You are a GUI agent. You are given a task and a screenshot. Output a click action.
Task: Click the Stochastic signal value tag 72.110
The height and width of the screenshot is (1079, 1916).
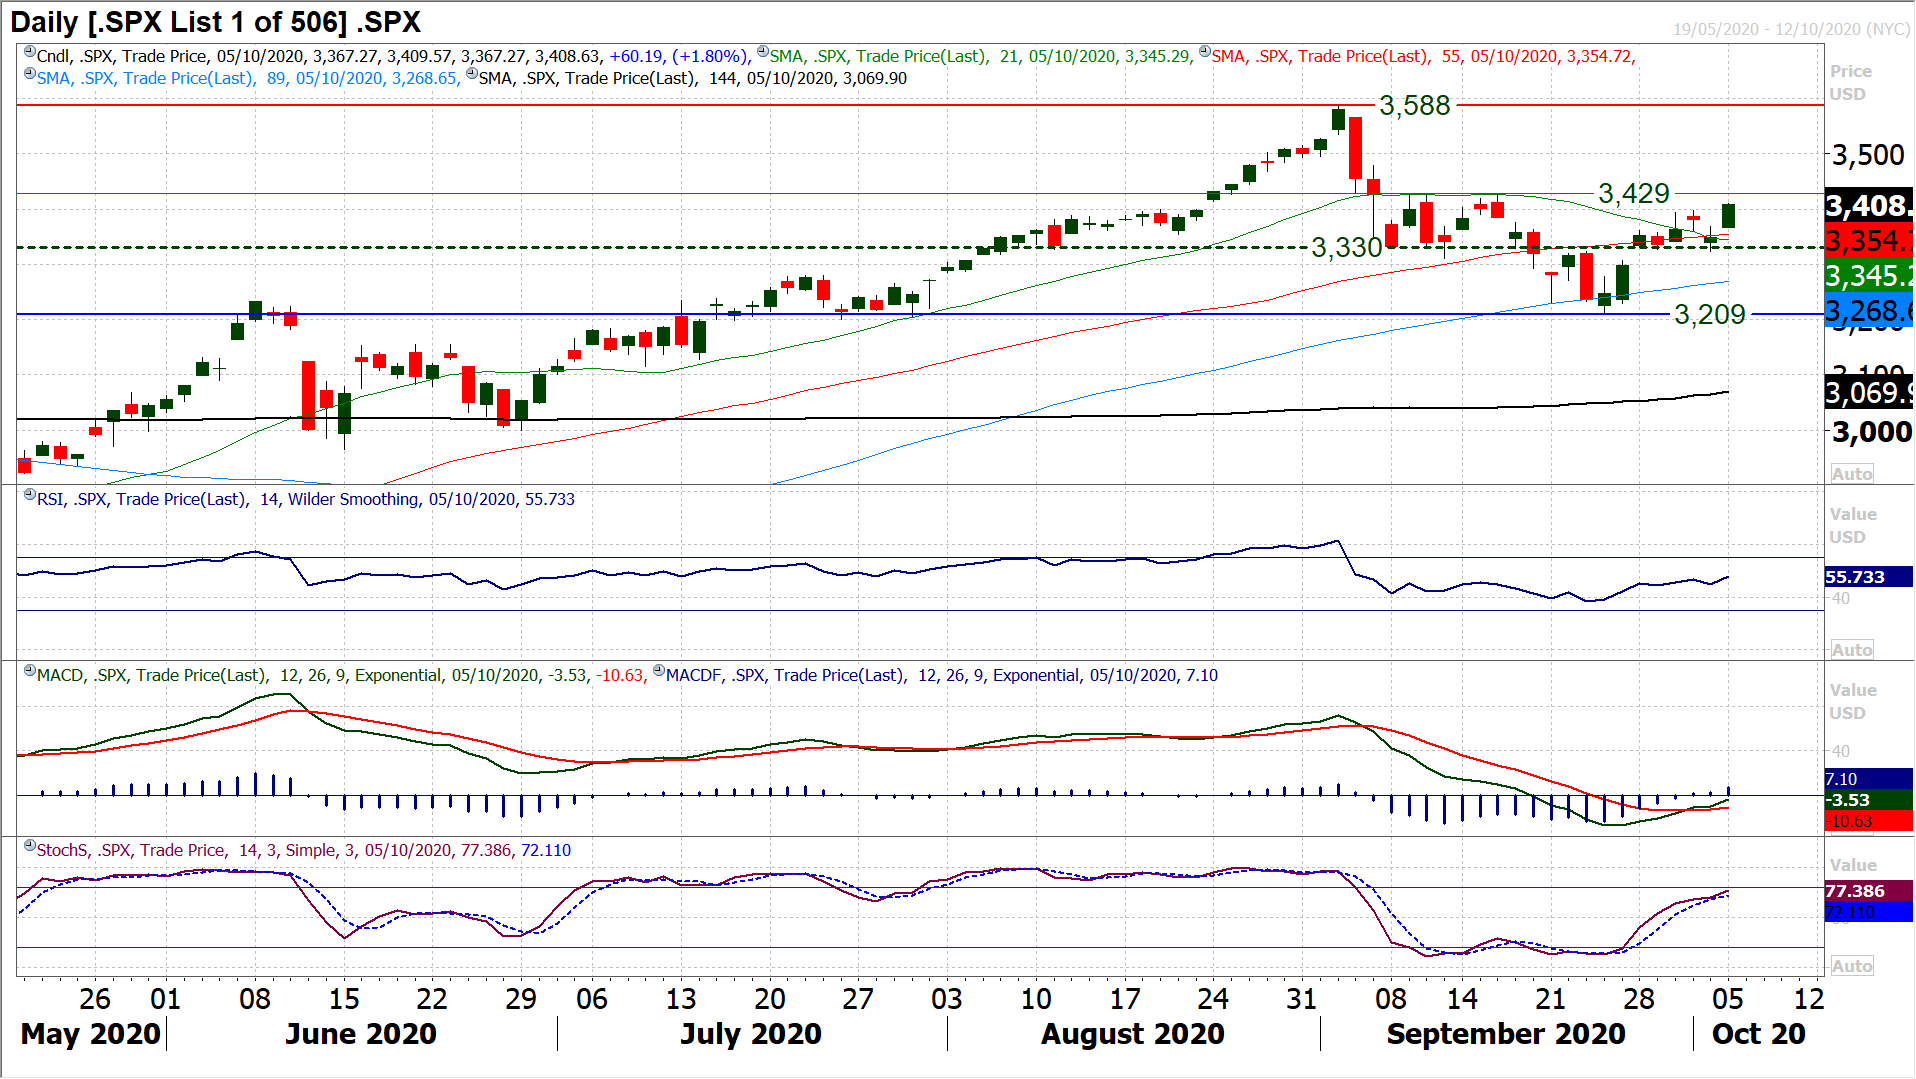[1869, 912]
